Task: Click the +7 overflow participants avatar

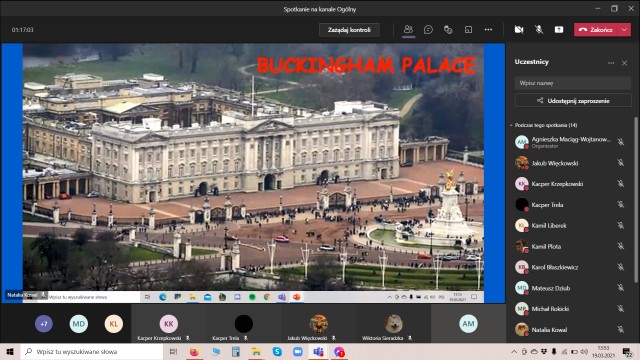Action: pyautogui.click(x=44, y=324)
